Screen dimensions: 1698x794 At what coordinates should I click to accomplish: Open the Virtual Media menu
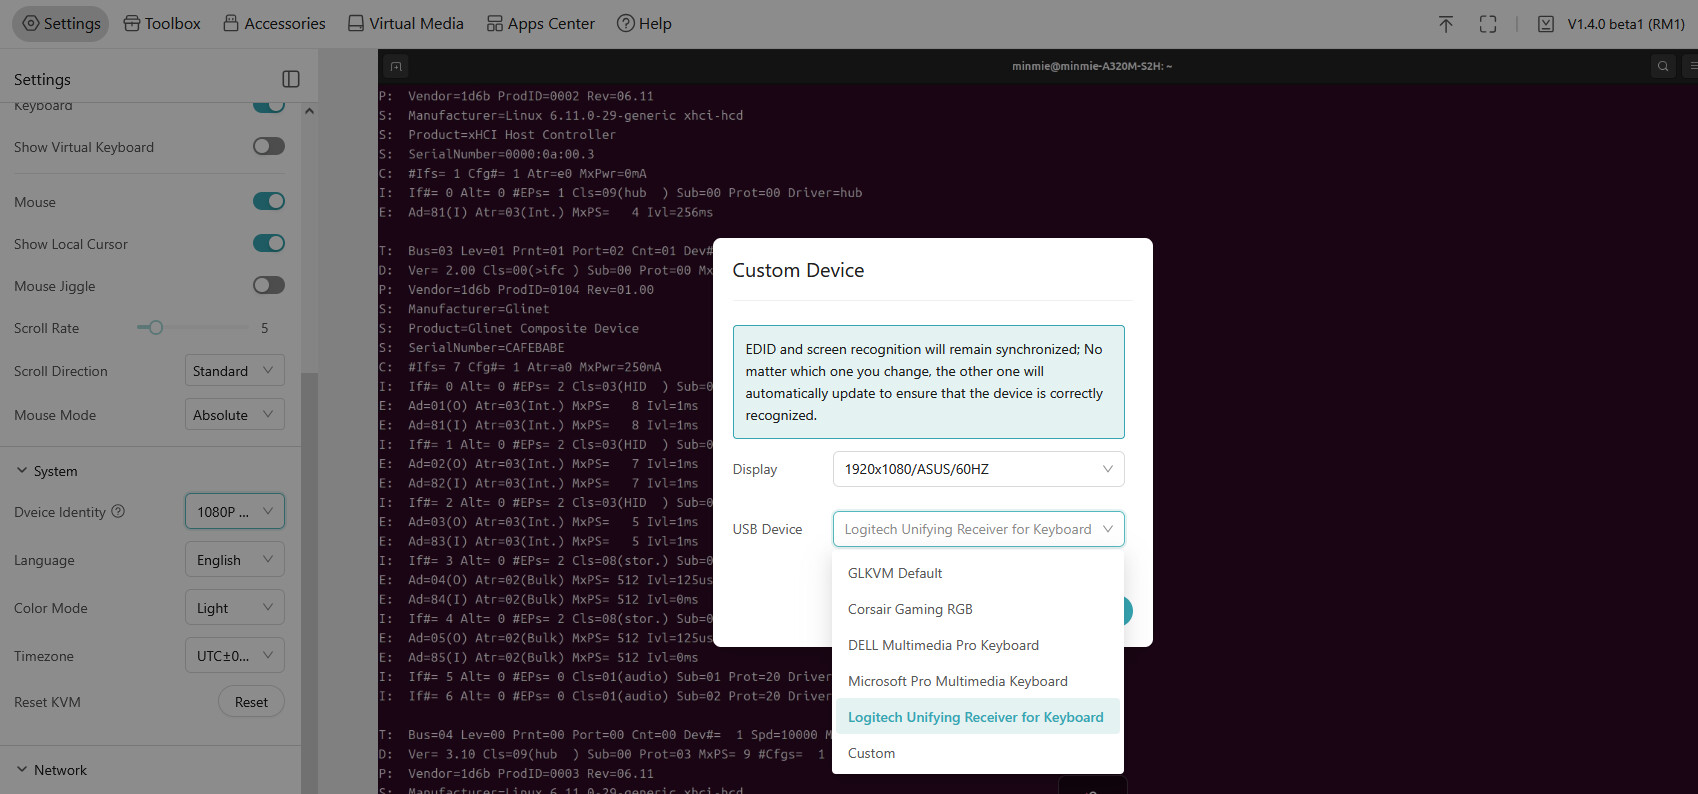pyautogui.click(x=405, y=24)
